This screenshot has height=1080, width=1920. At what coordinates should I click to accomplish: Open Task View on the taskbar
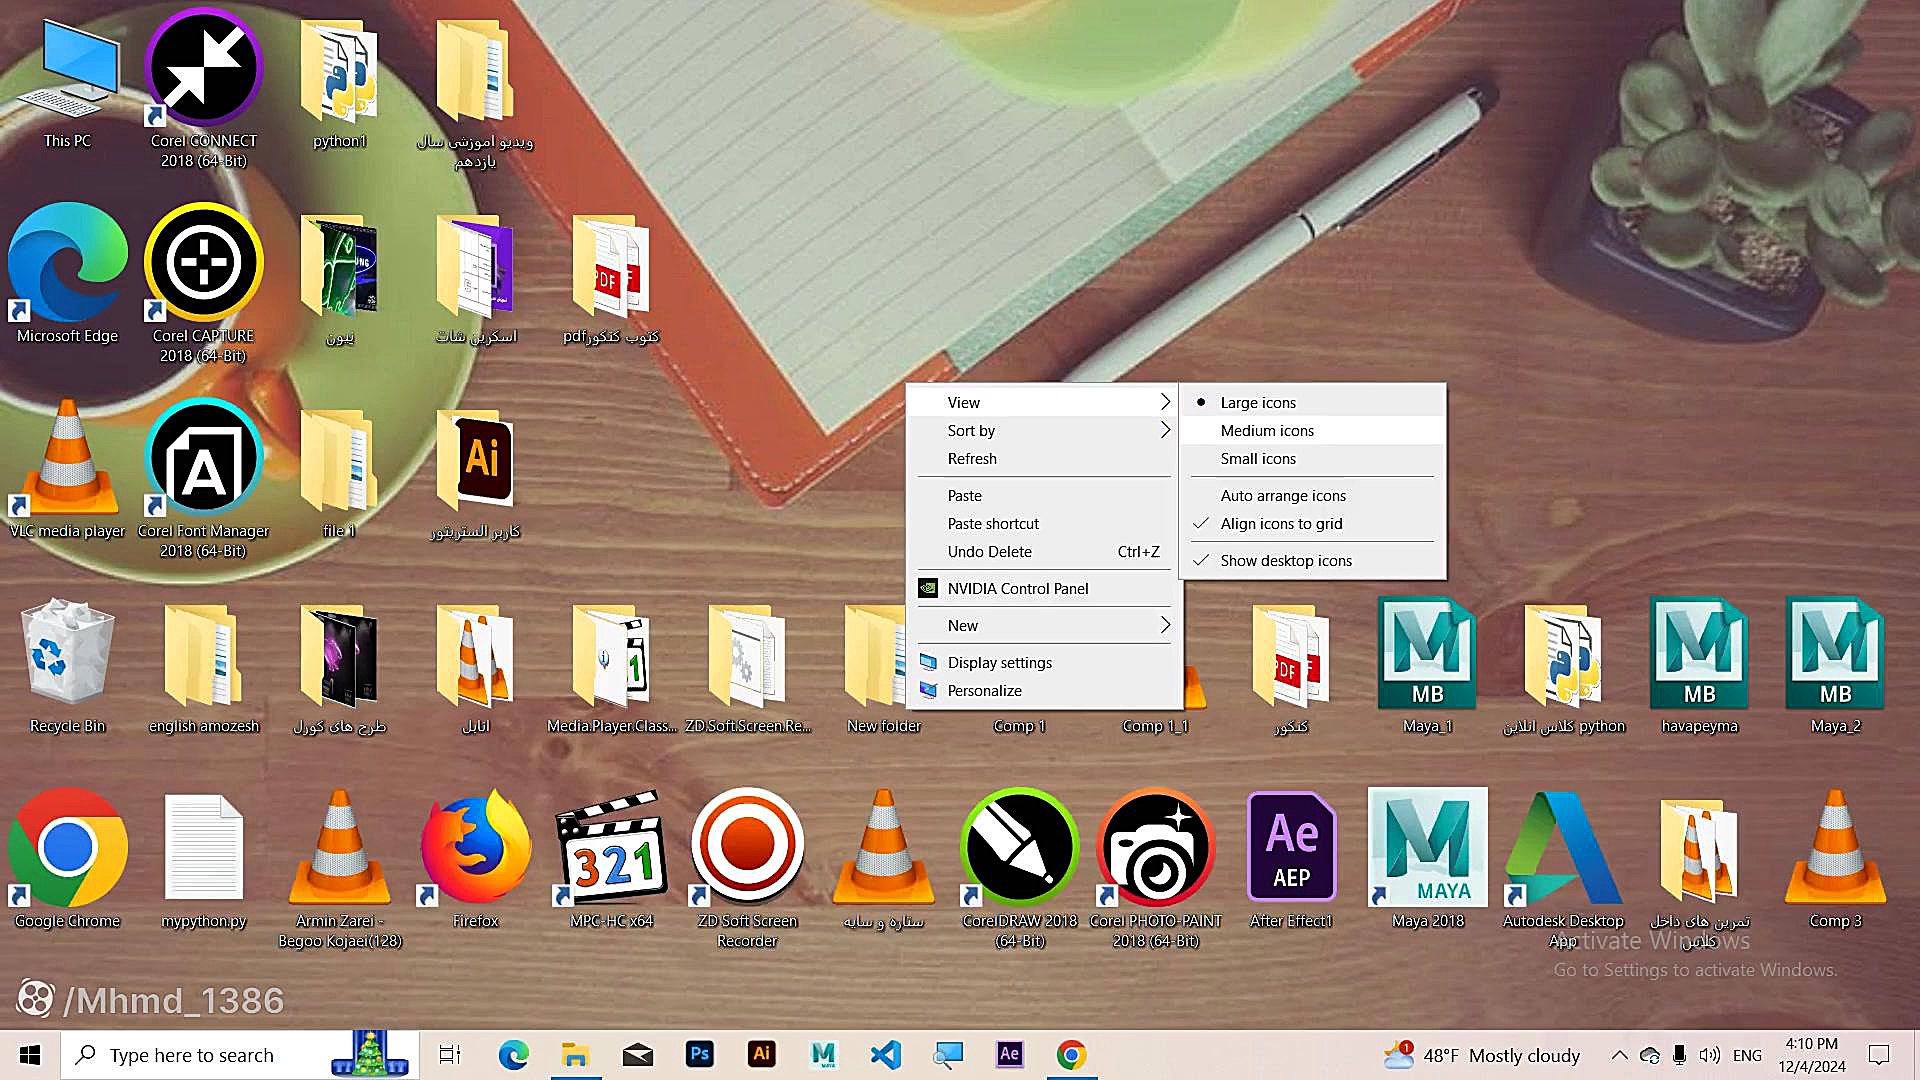click(x=450, y=1054)
